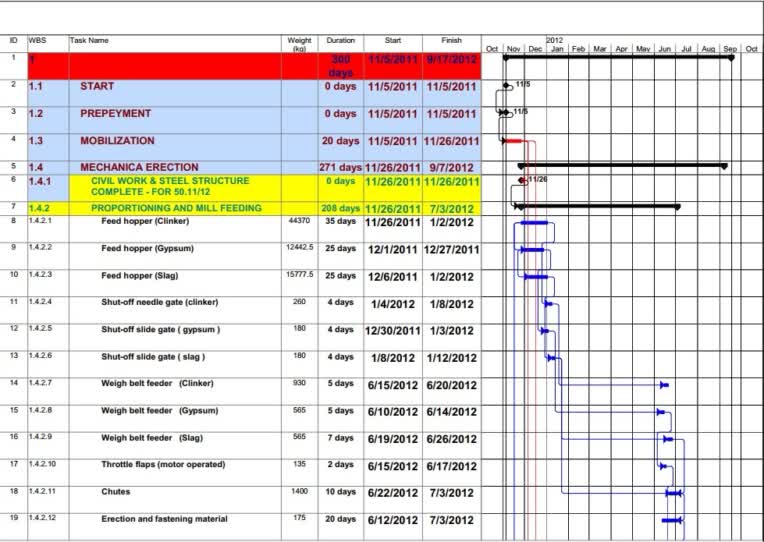Select the red MOBILIZATION Gantt bar
The height and width of the screenshot is (542, 764).
pos(513,141)
